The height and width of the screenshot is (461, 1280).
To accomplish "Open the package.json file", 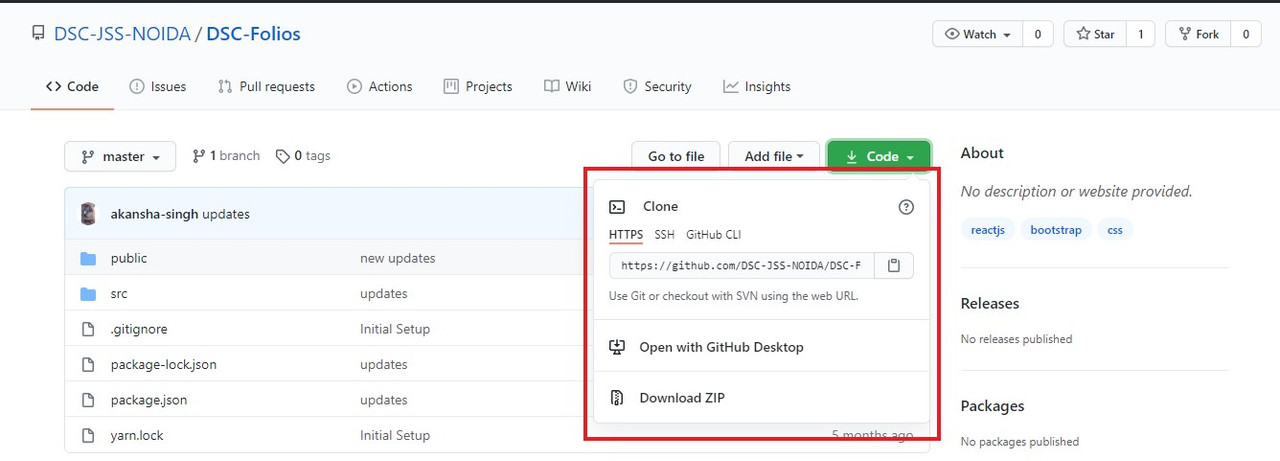I will click(149, 400).
